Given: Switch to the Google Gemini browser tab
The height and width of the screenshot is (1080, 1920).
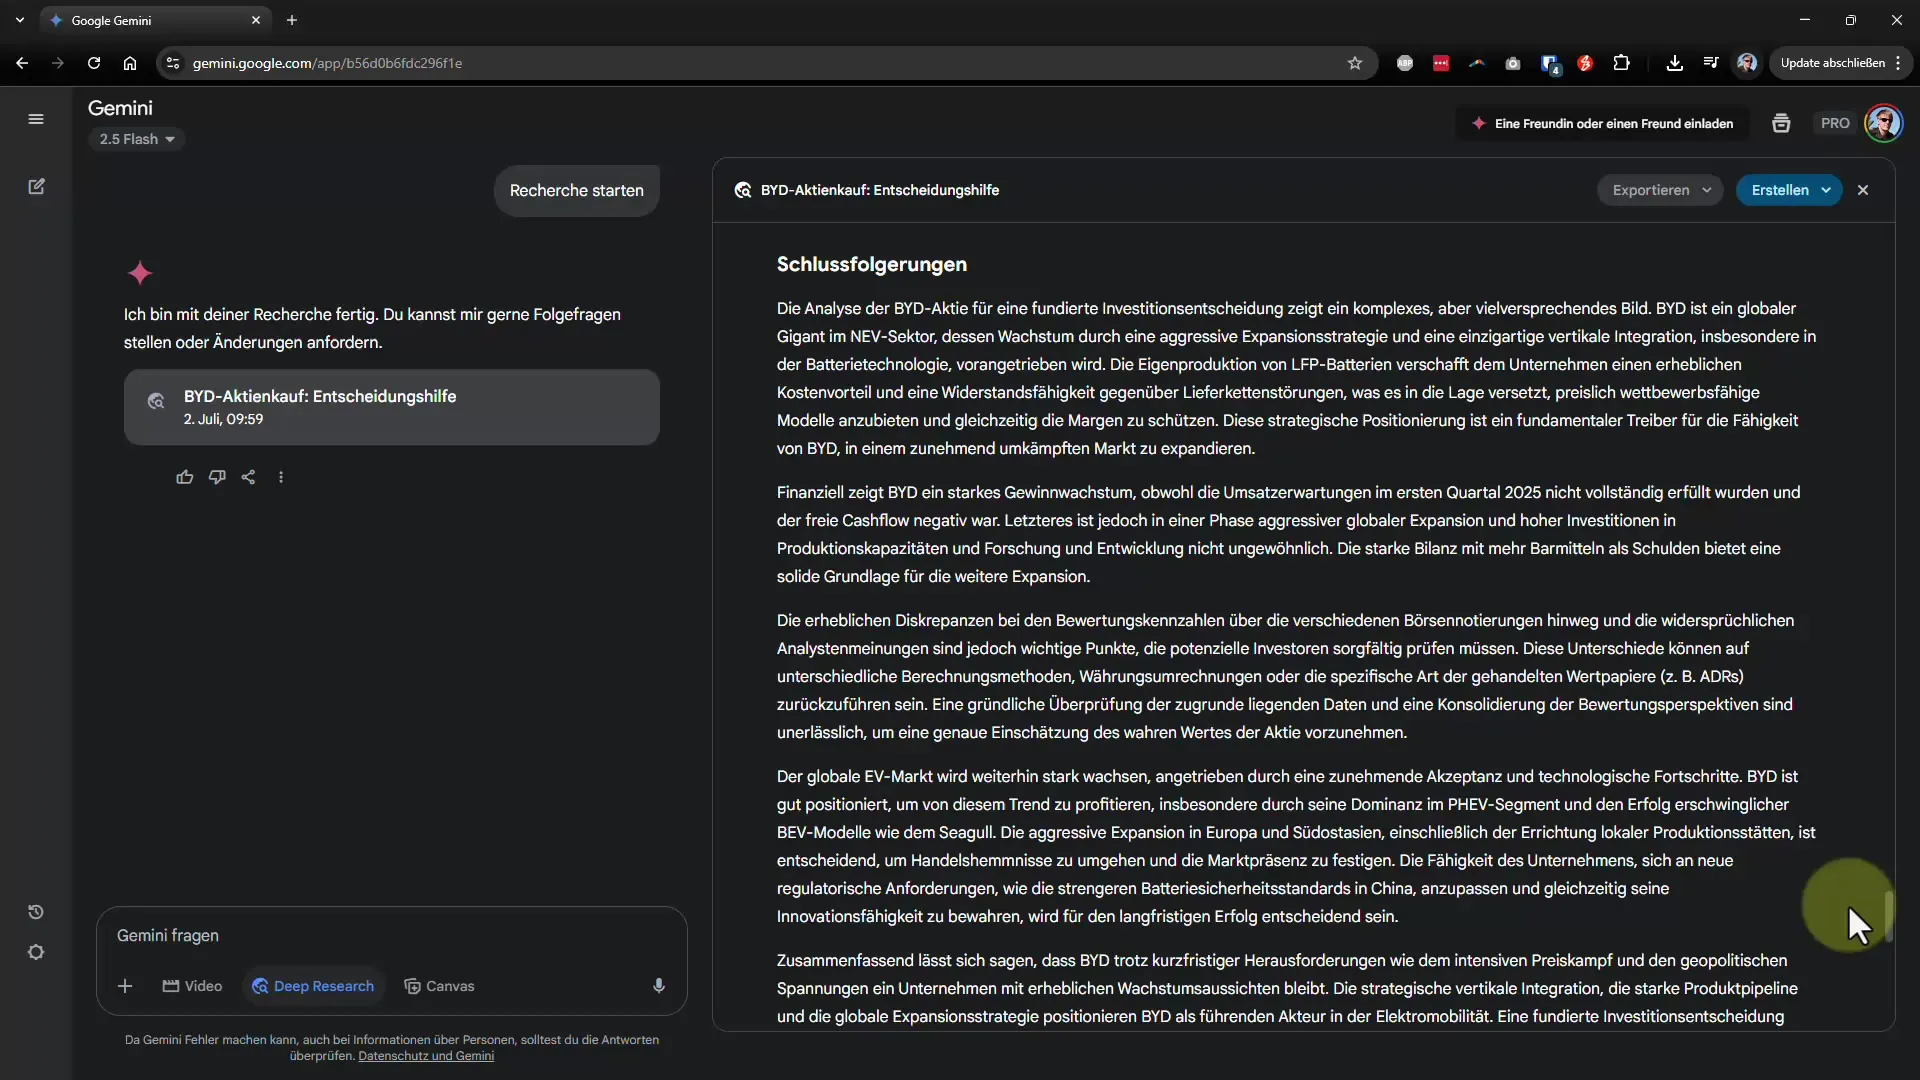Looking at the screenshot, I should coord(155,20).
